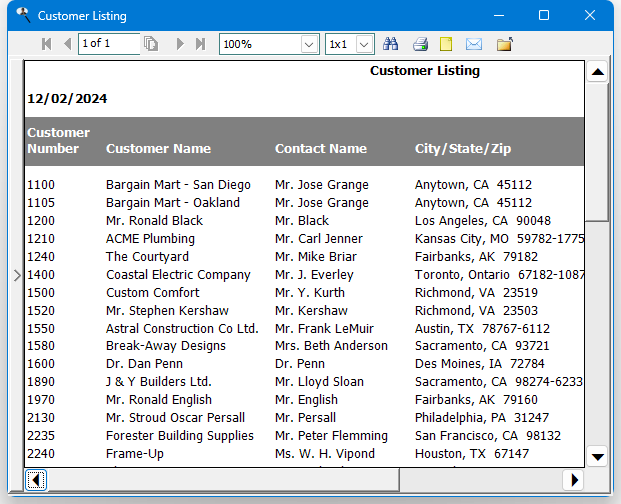Click the vertical scrollbar down arrow
The width and height of the screenshot is (621, 504).
pyautogui.click(x=597, y=456)
